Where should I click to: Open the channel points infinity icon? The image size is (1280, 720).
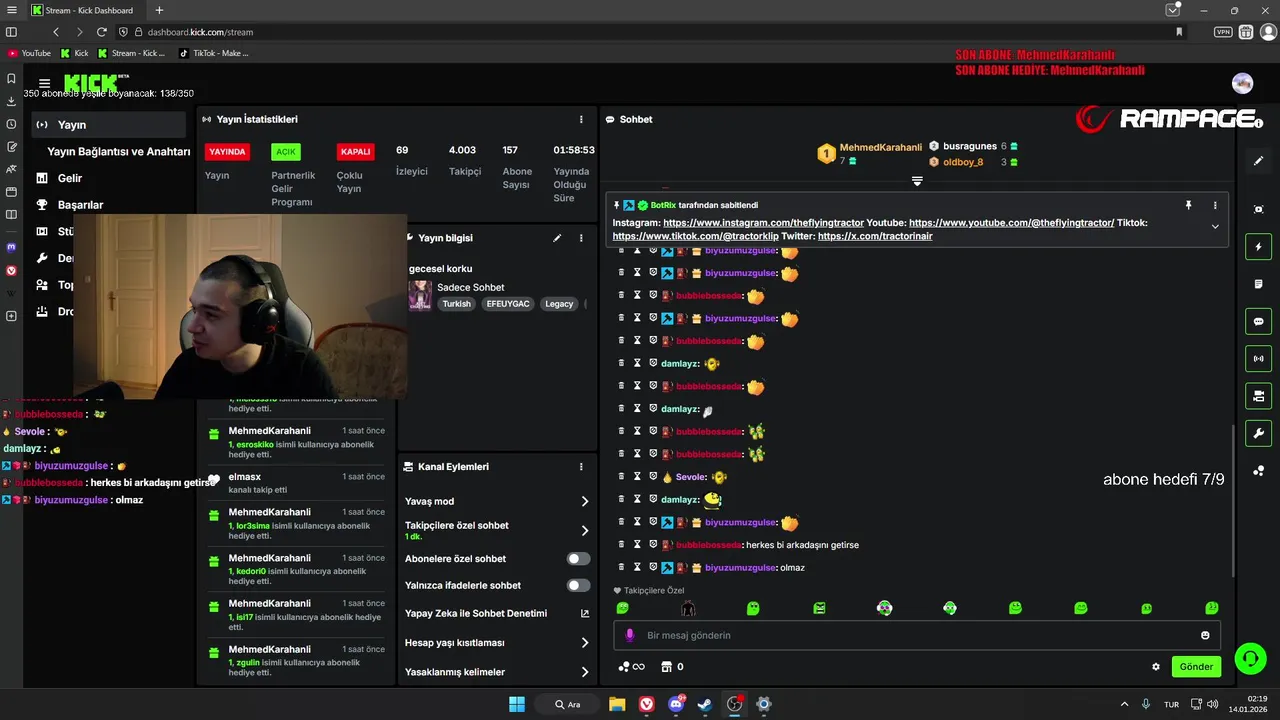[x=631, y=667]
